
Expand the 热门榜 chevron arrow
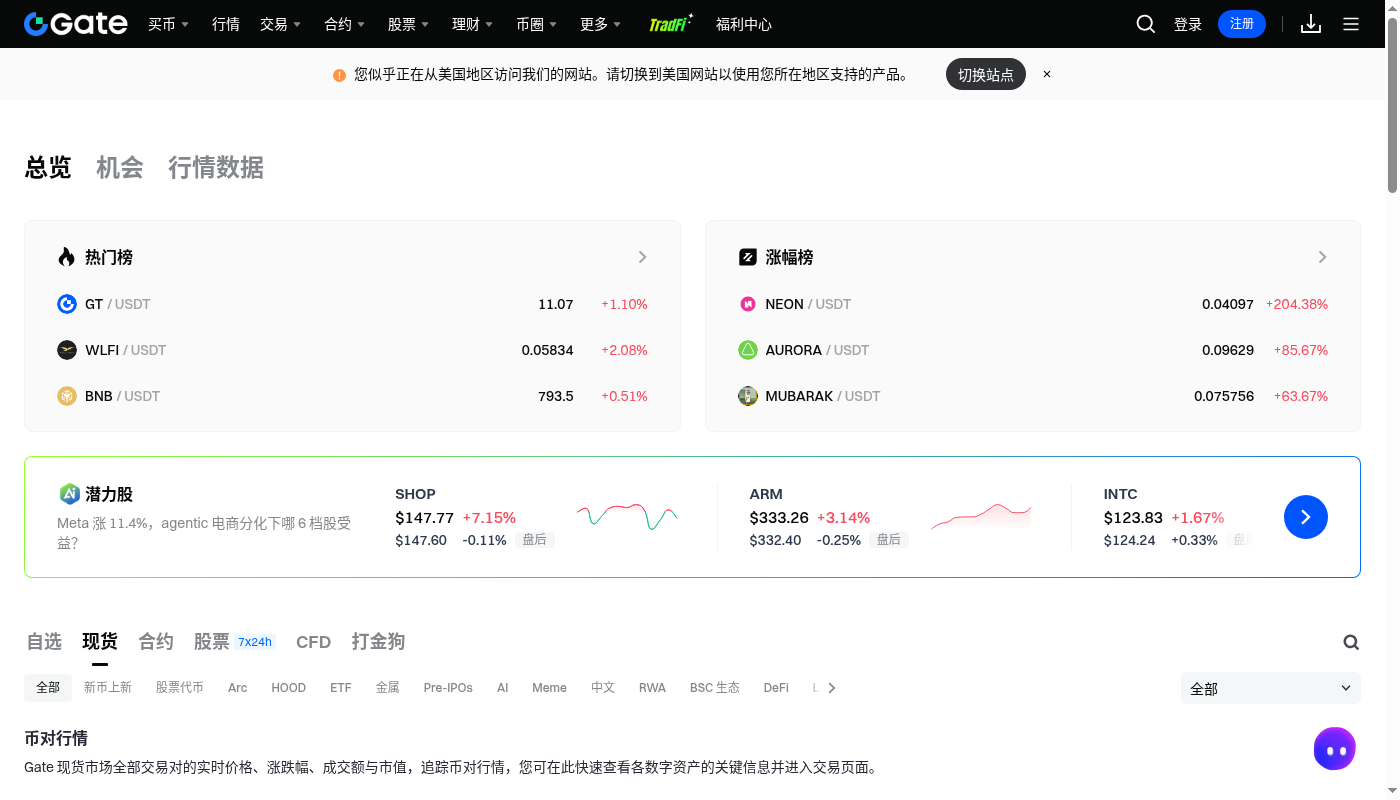coord(642,257)
